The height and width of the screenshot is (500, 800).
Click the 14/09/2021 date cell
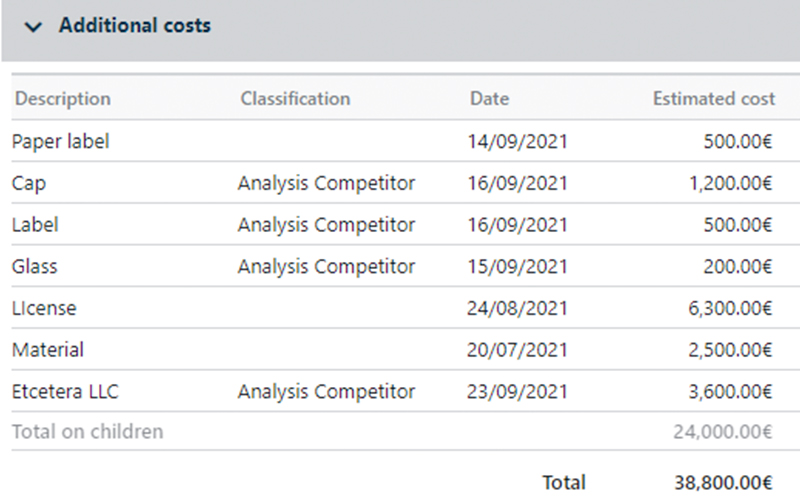point(517,142)
